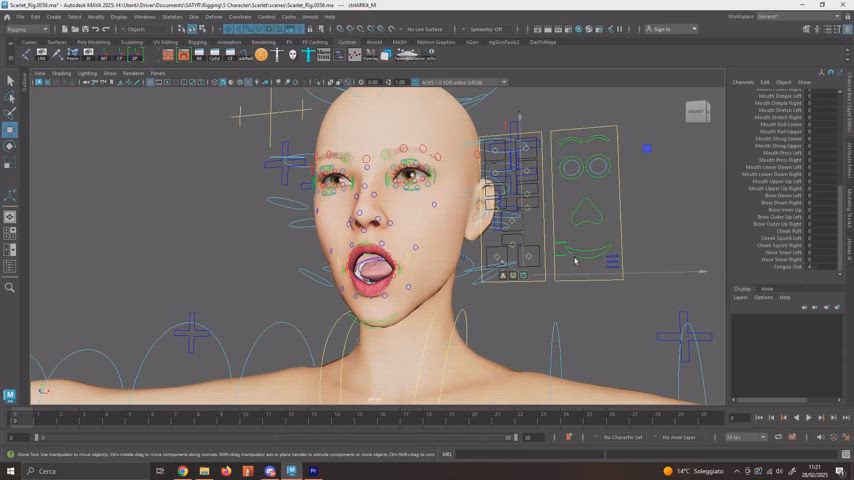Viewport: 854px width, 480px height.
Task: Expand the Symmetry: Off dropdown
Action: [x=488, y=29]
